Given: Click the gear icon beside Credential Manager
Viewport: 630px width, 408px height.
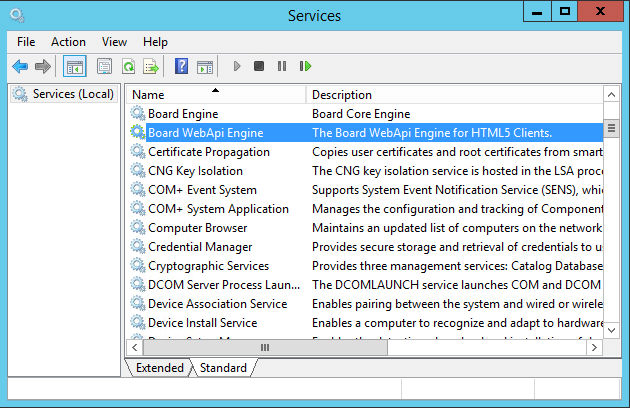Looking at the screenshot, I should coord(138,246).
